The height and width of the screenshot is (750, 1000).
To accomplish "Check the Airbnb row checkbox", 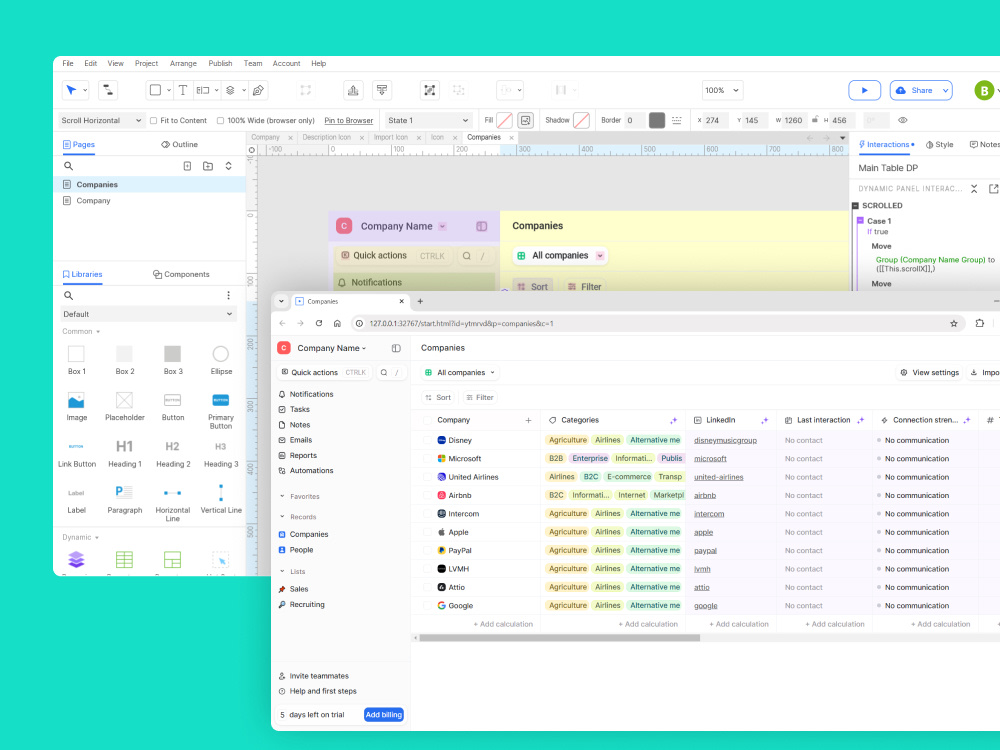I will click(x=427, y=496).
